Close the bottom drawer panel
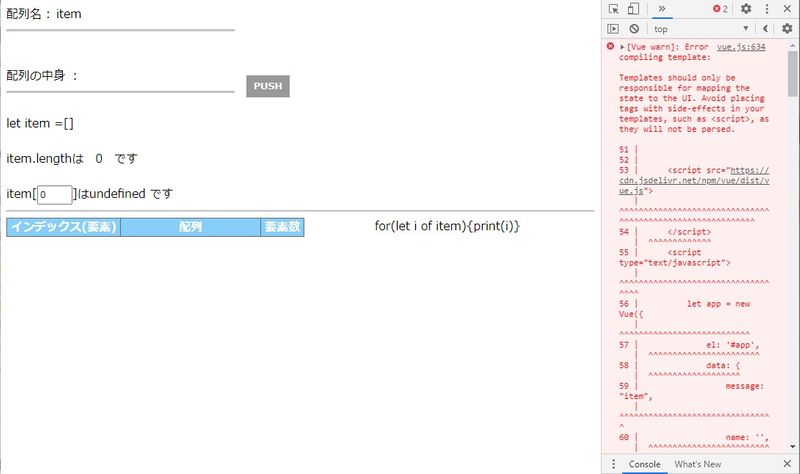The height and width of the screenshot is (474, 800). click(x=787, y=464)
